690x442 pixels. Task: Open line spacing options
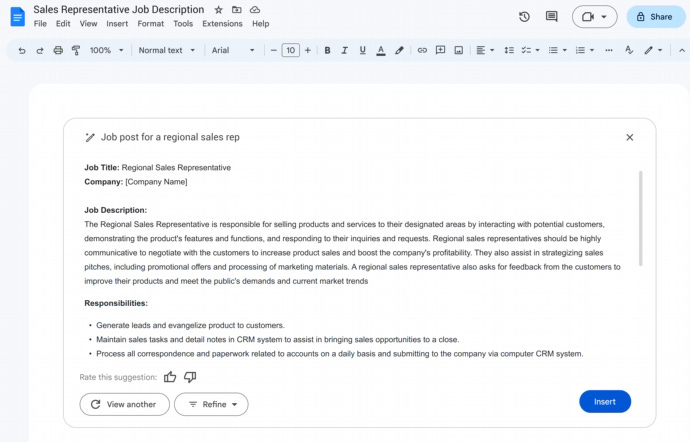point(509,50)
